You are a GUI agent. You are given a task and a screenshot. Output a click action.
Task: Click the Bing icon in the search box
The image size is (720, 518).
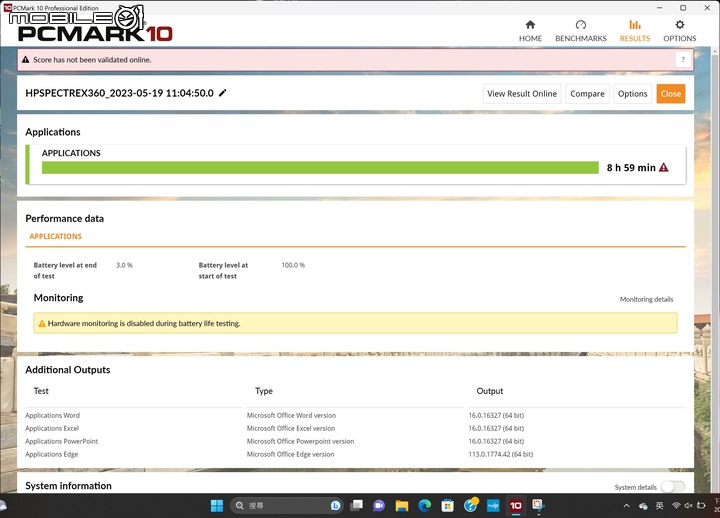(x=336, y=506)
